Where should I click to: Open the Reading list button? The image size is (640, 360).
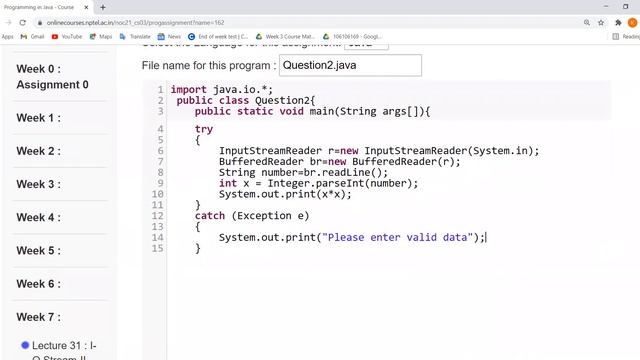click(x=626, y=37)
